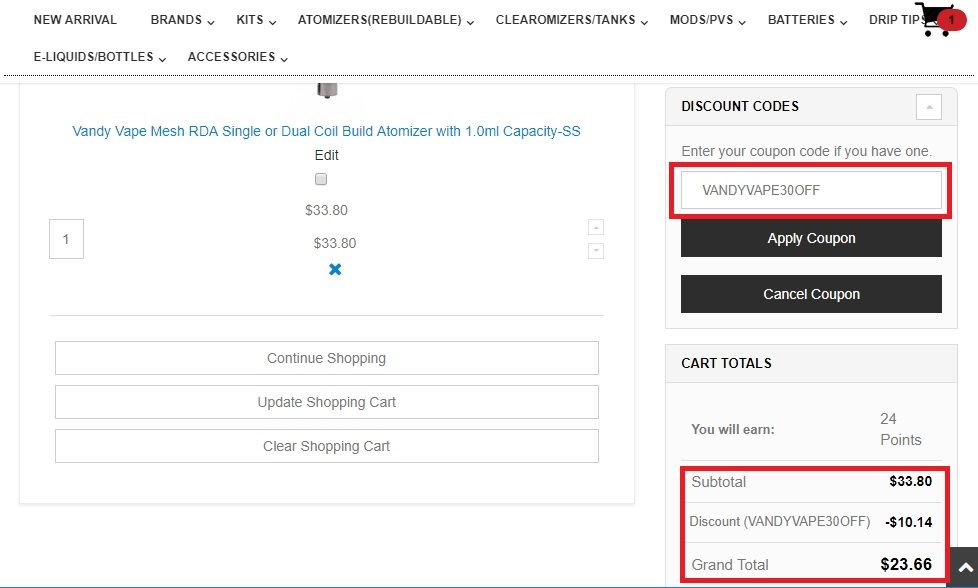978x588 pixels.
Task: Collapse the Discount Codes panel
Action: click(928, 106)
